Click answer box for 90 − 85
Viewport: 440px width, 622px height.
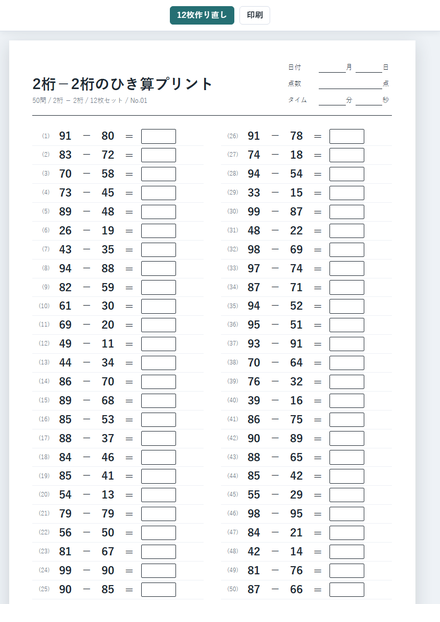158,589
